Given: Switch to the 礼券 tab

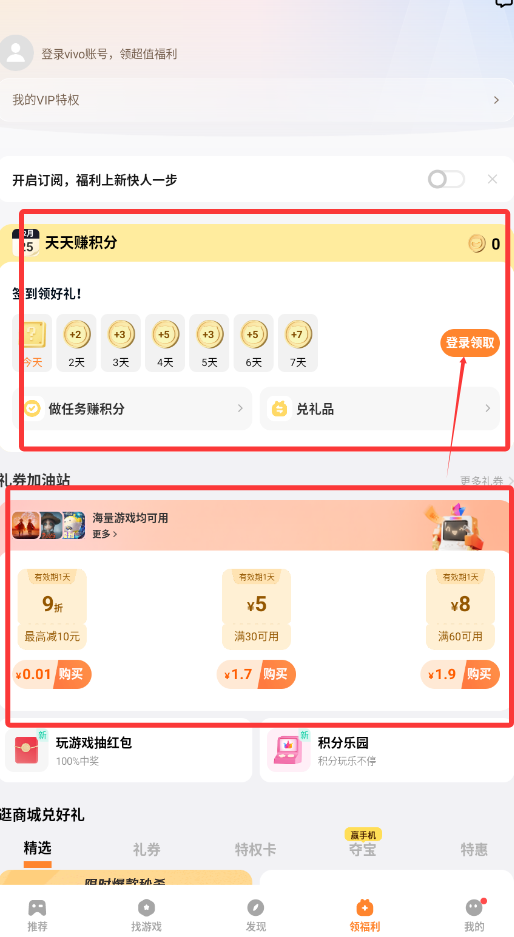Looking at the screenshot, I should click(146, 849).
